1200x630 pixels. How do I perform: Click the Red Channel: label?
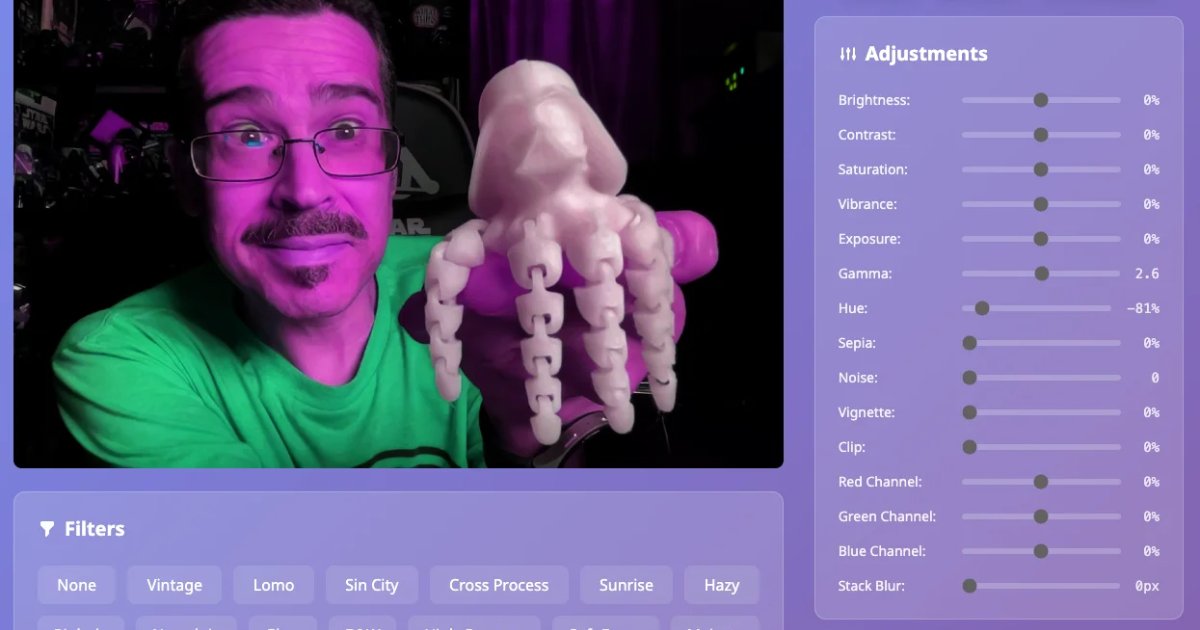point(880,482)
